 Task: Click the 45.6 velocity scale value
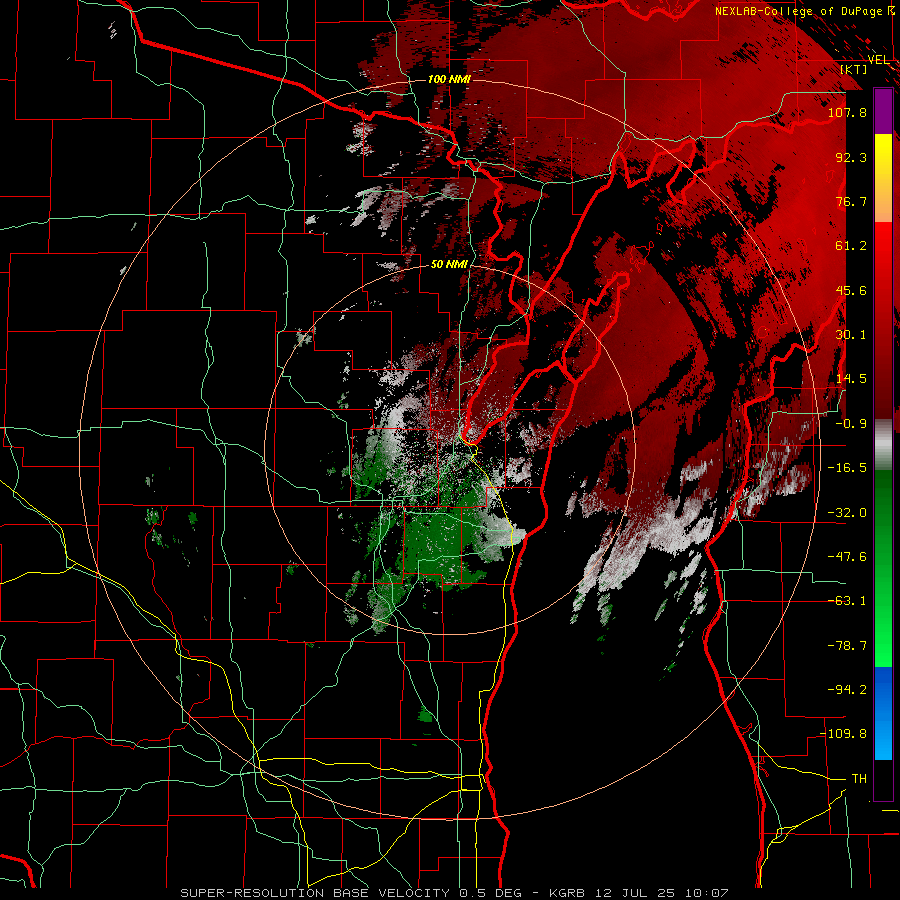pyautogui.click(x=851, y=290)
